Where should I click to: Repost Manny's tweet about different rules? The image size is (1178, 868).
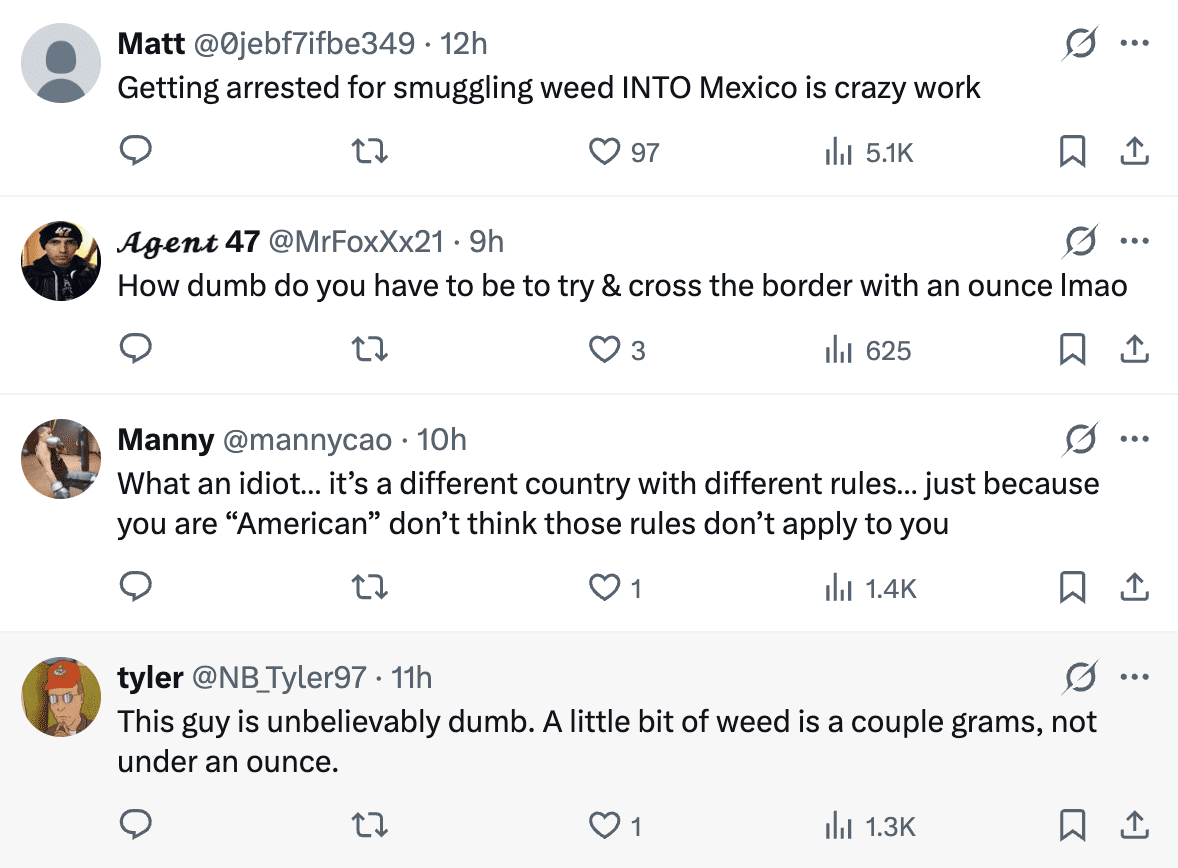tap(372, 588)
